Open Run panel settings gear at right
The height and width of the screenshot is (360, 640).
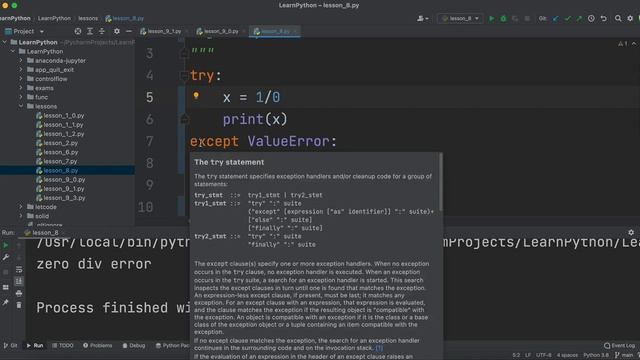[x=631, y=232]
